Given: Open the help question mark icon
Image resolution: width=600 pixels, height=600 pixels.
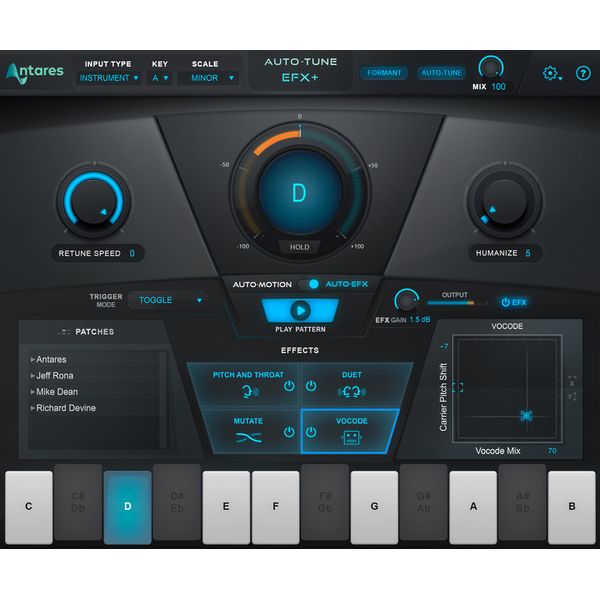Looking at the screenshot, I should click(583, 73).
